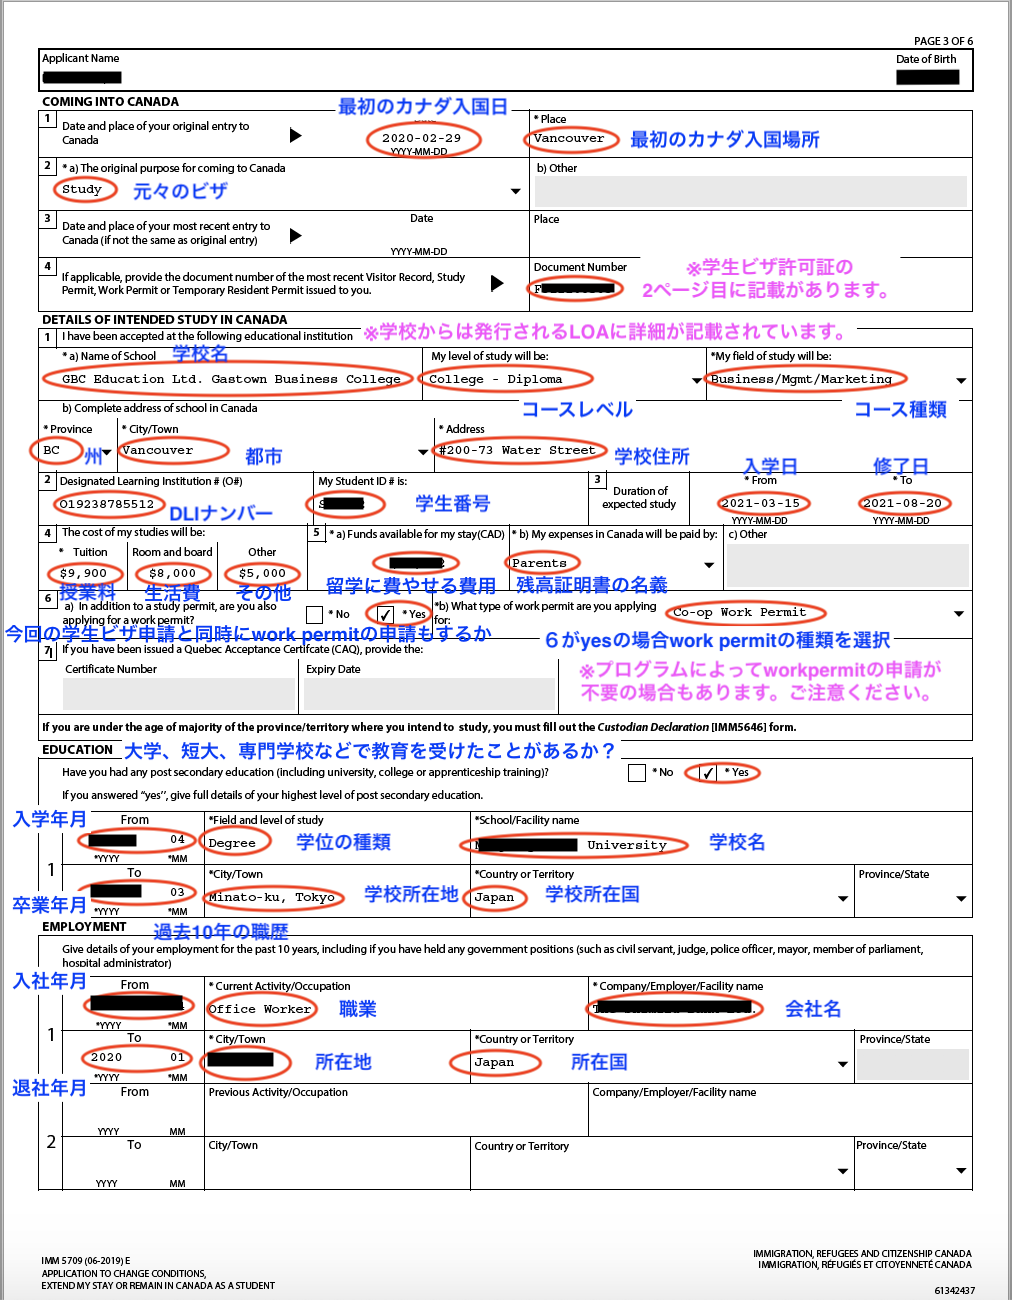Click the grey 'b) Other' purpose field

750,191
